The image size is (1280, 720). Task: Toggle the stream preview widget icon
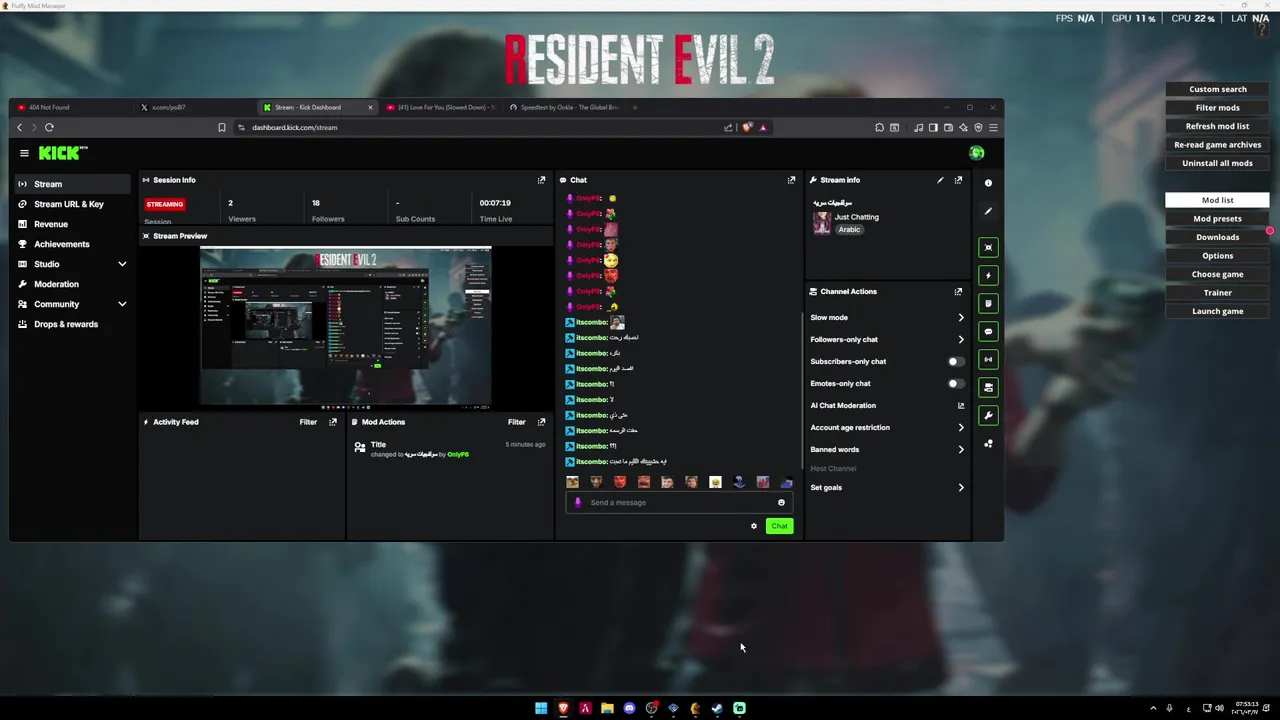click(988, 247)
